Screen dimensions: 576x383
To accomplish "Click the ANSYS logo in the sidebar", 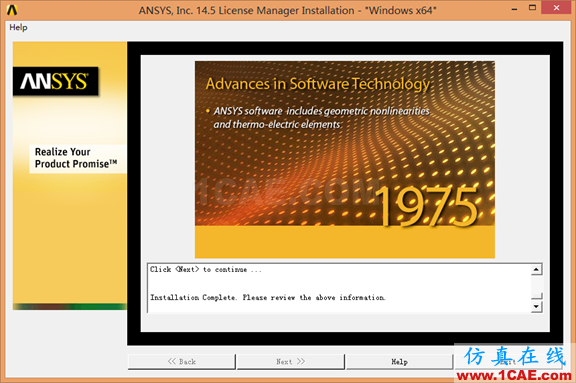I will pyautogui.click(x=55, y=82).
